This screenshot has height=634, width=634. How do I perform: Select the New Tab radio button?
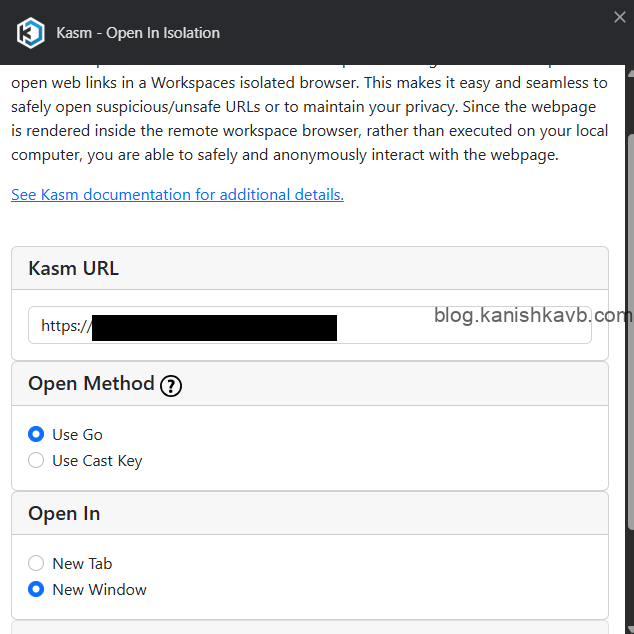(36, 563)
